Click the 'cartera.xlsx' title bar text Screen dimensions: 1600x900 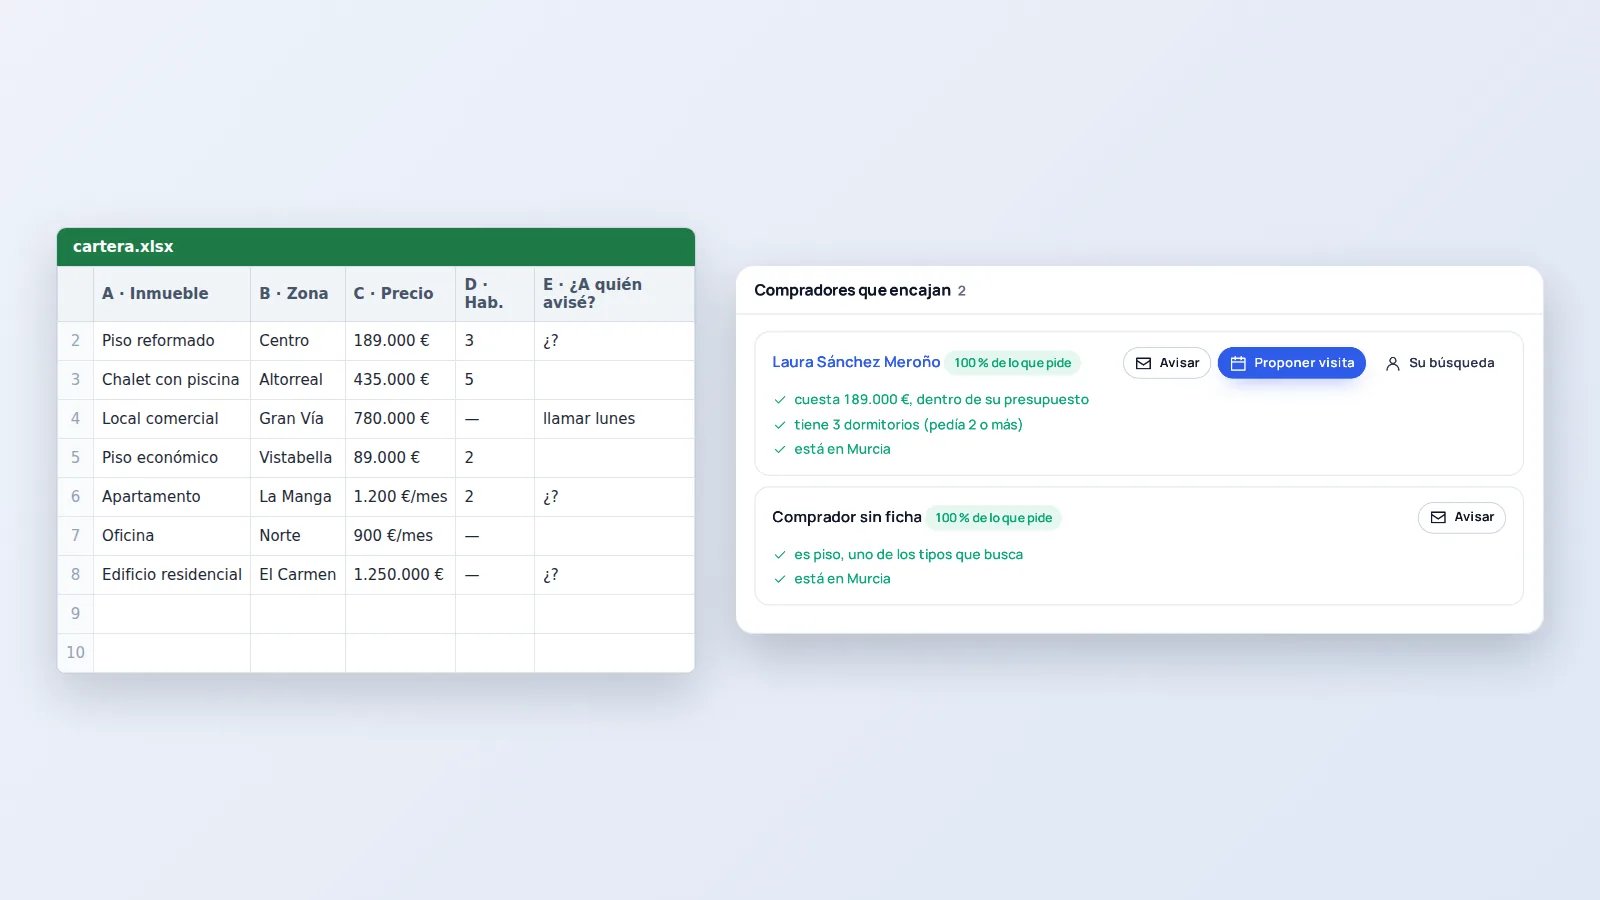[x=123, y=247]
